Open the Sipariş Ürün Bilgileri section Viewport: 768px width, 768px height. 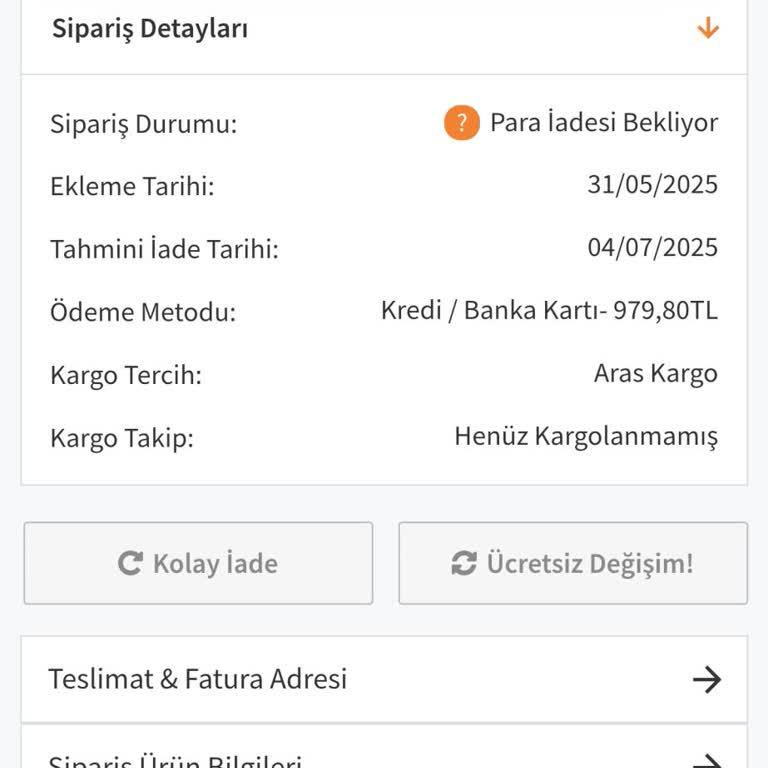(176, 762)
